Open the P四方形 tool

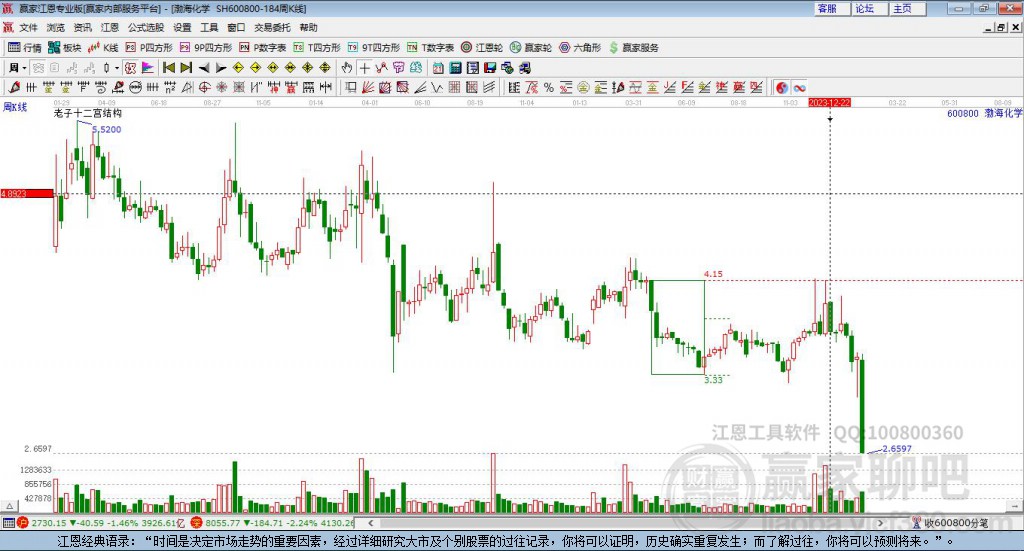pos(149,48)
